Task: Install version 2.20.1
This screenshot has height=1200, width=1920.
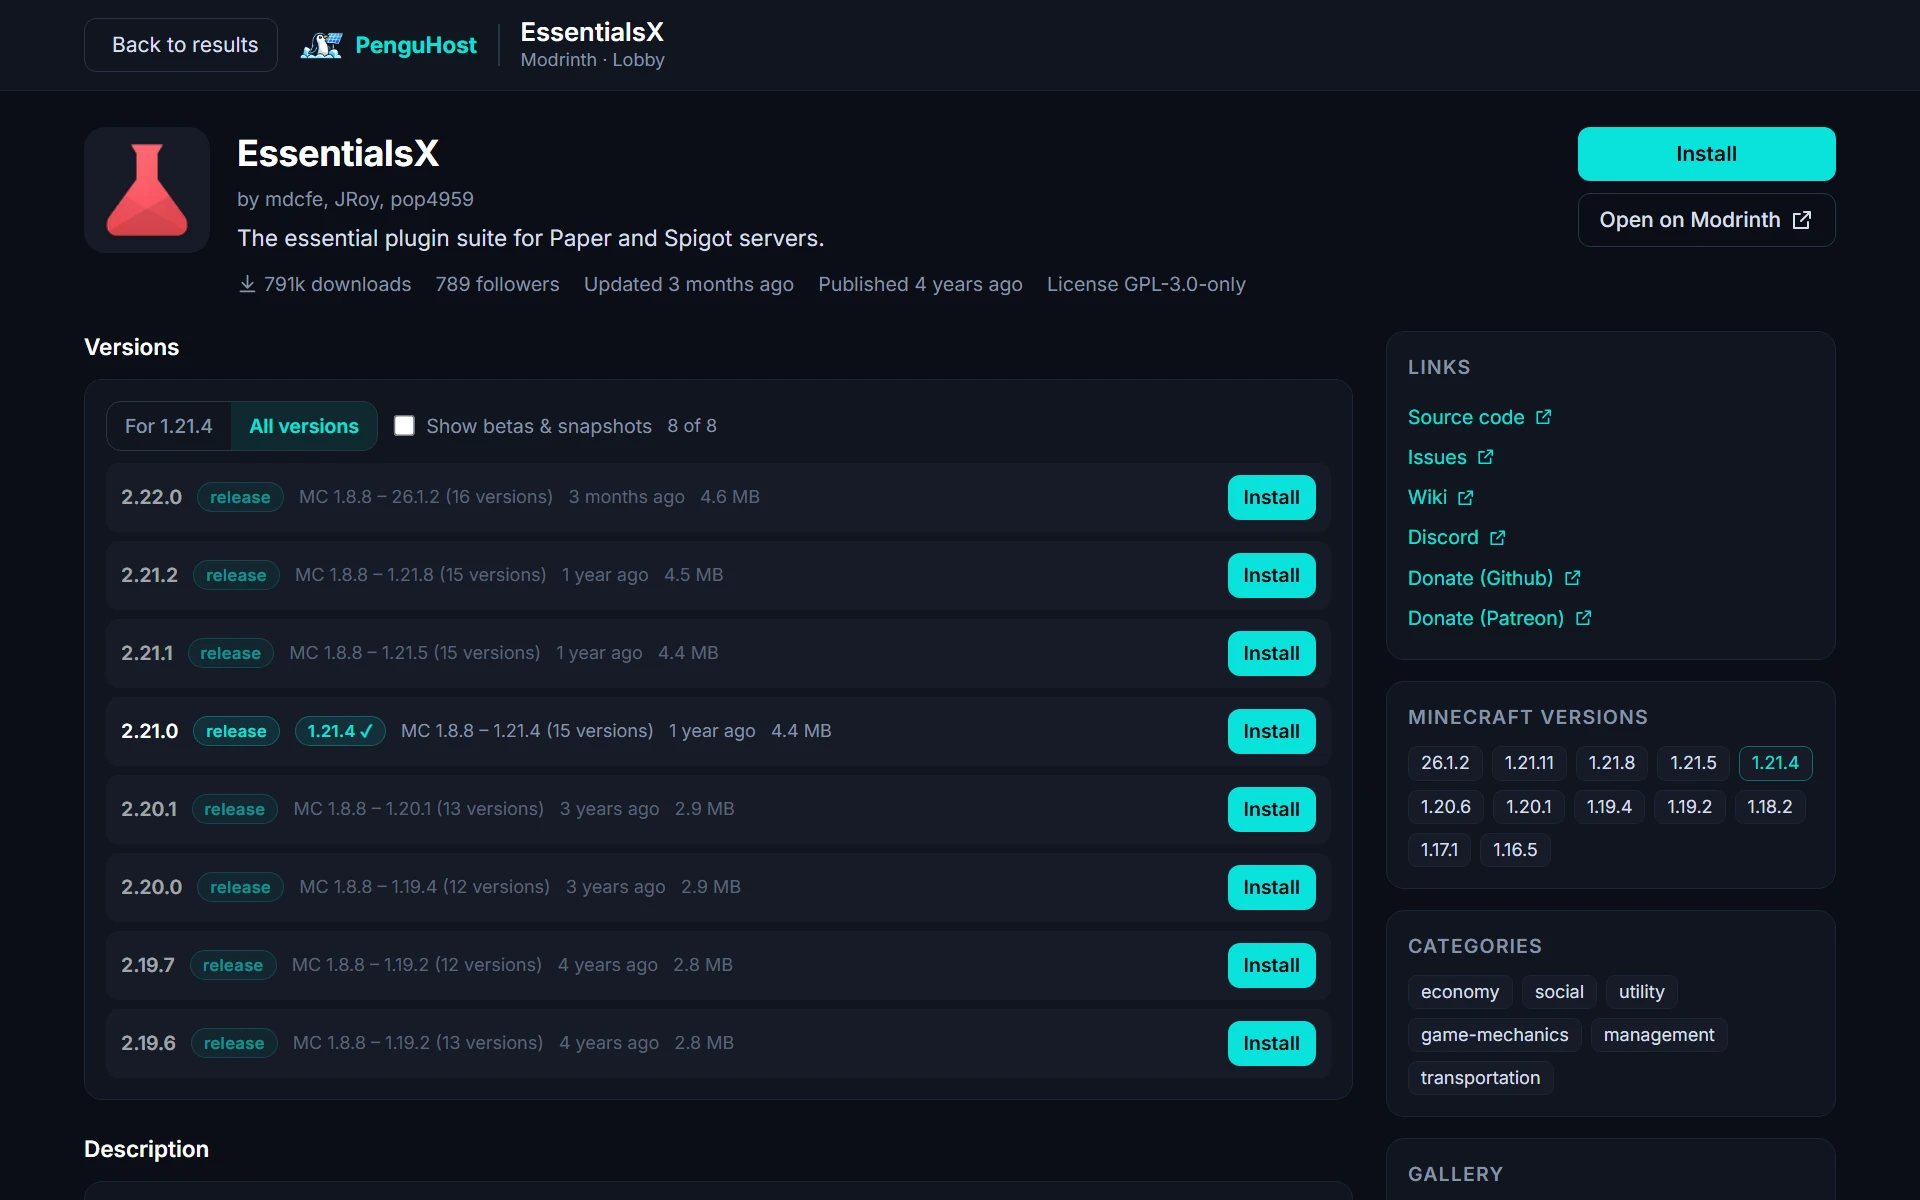Action: pos(1271,809)
